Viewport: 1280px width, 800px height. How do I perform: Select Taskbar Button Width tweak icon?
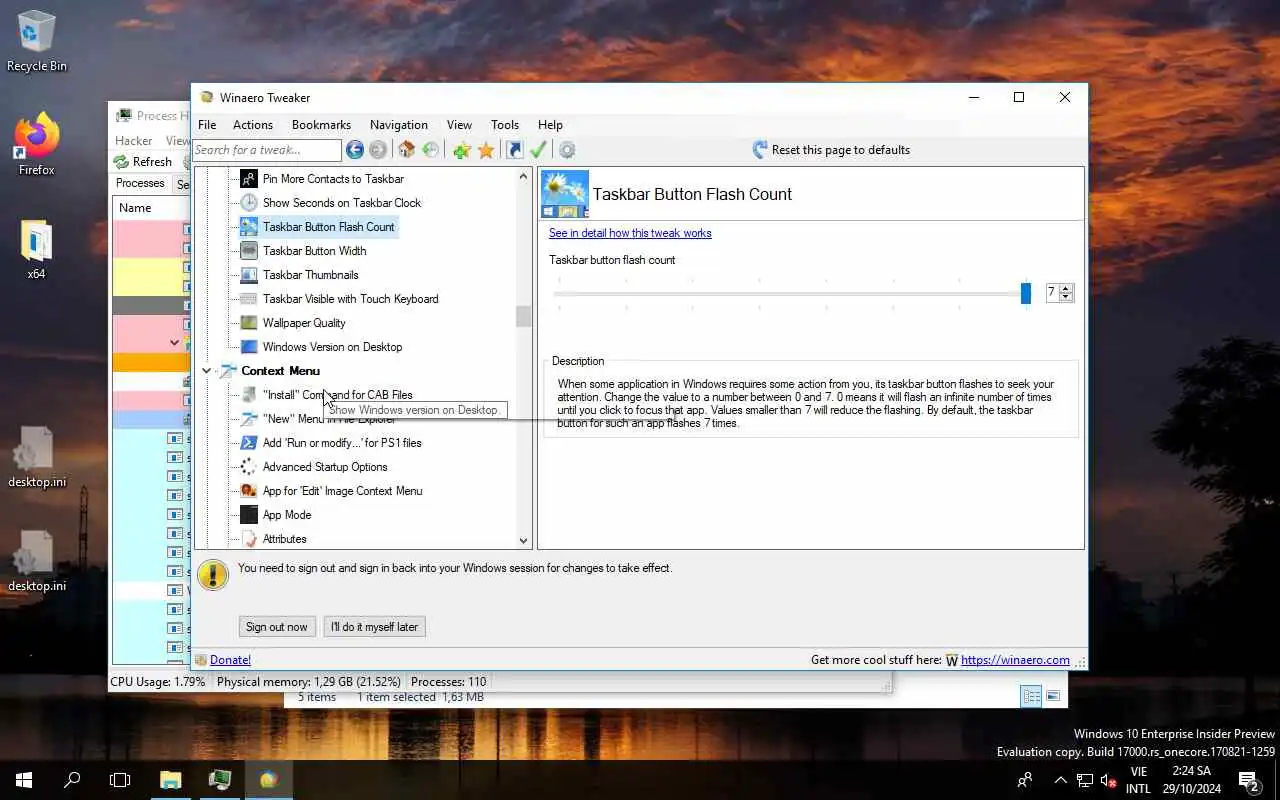pos(248,251)
